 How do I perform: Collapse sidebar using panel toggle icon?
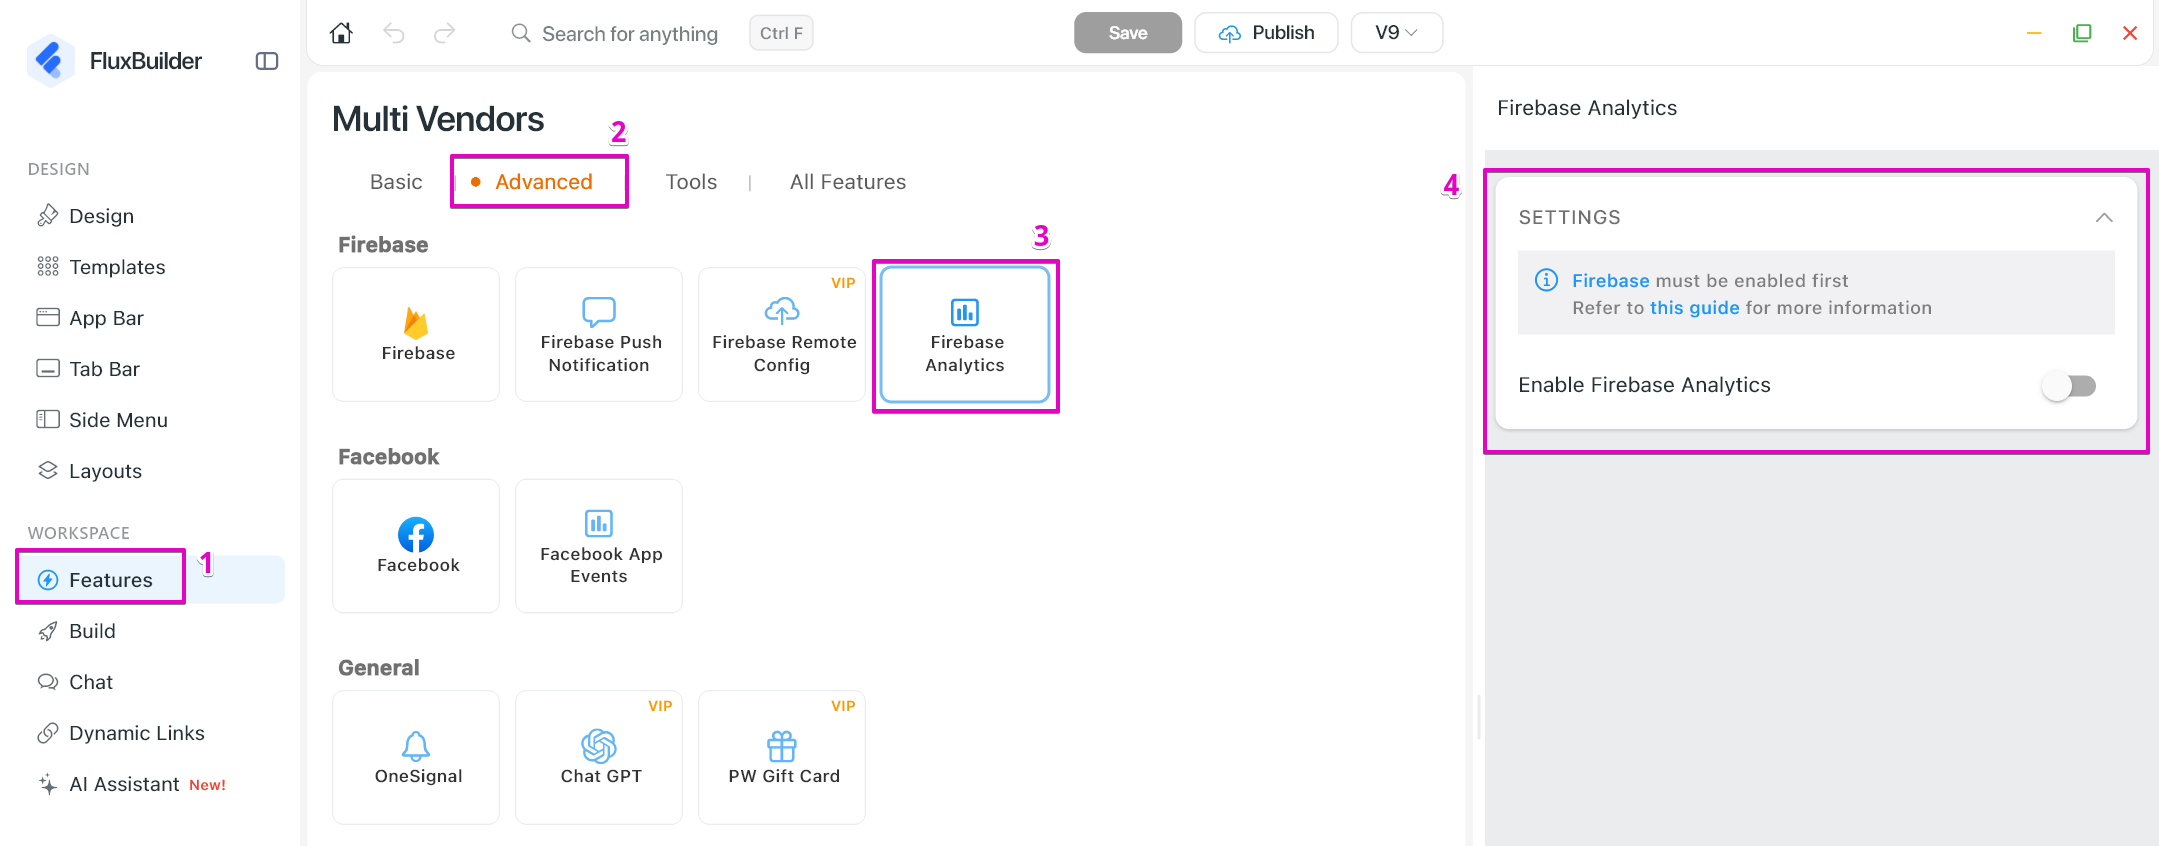[267, 61]
